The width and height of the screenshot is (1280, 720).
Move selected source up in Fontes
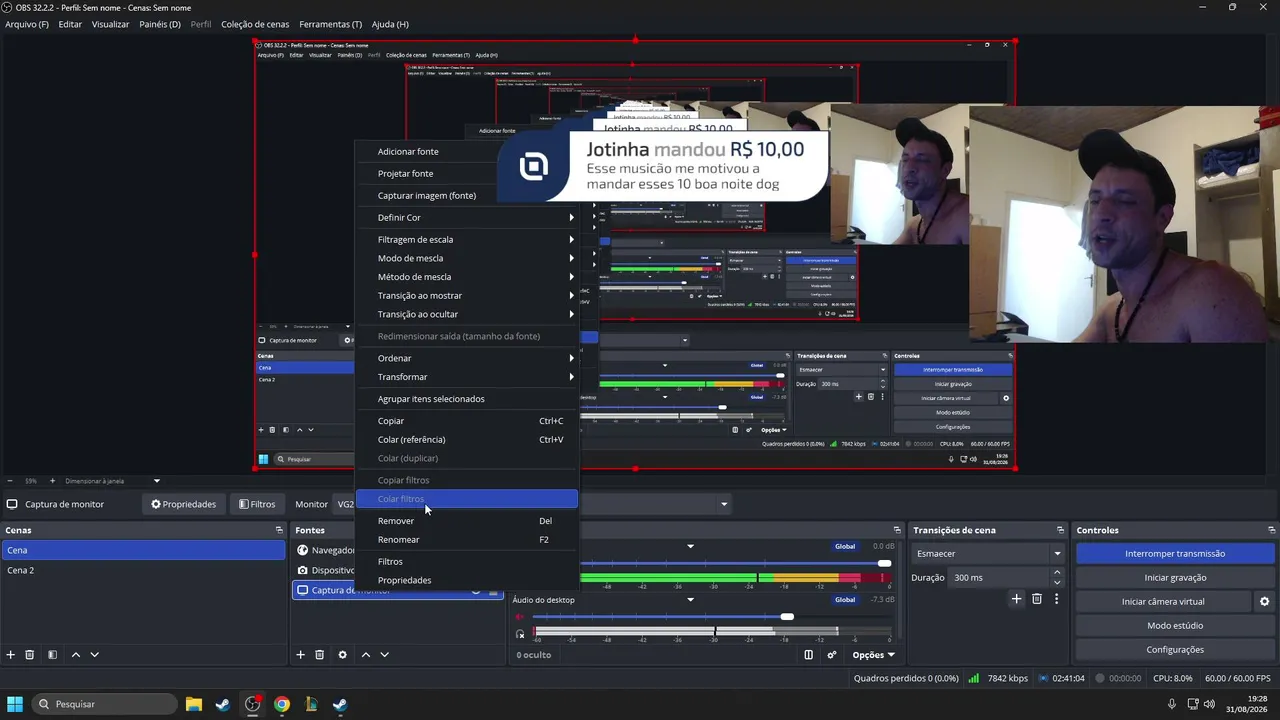coord(366,655)
